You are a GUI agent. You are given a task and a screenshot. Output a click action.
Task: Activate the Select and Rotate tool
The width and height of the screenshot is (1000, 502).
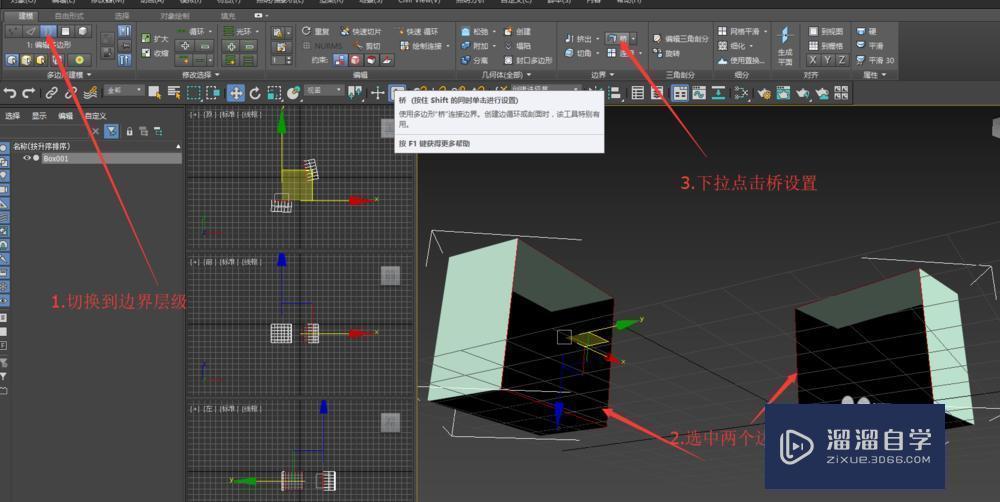click(x=255, y=93)
